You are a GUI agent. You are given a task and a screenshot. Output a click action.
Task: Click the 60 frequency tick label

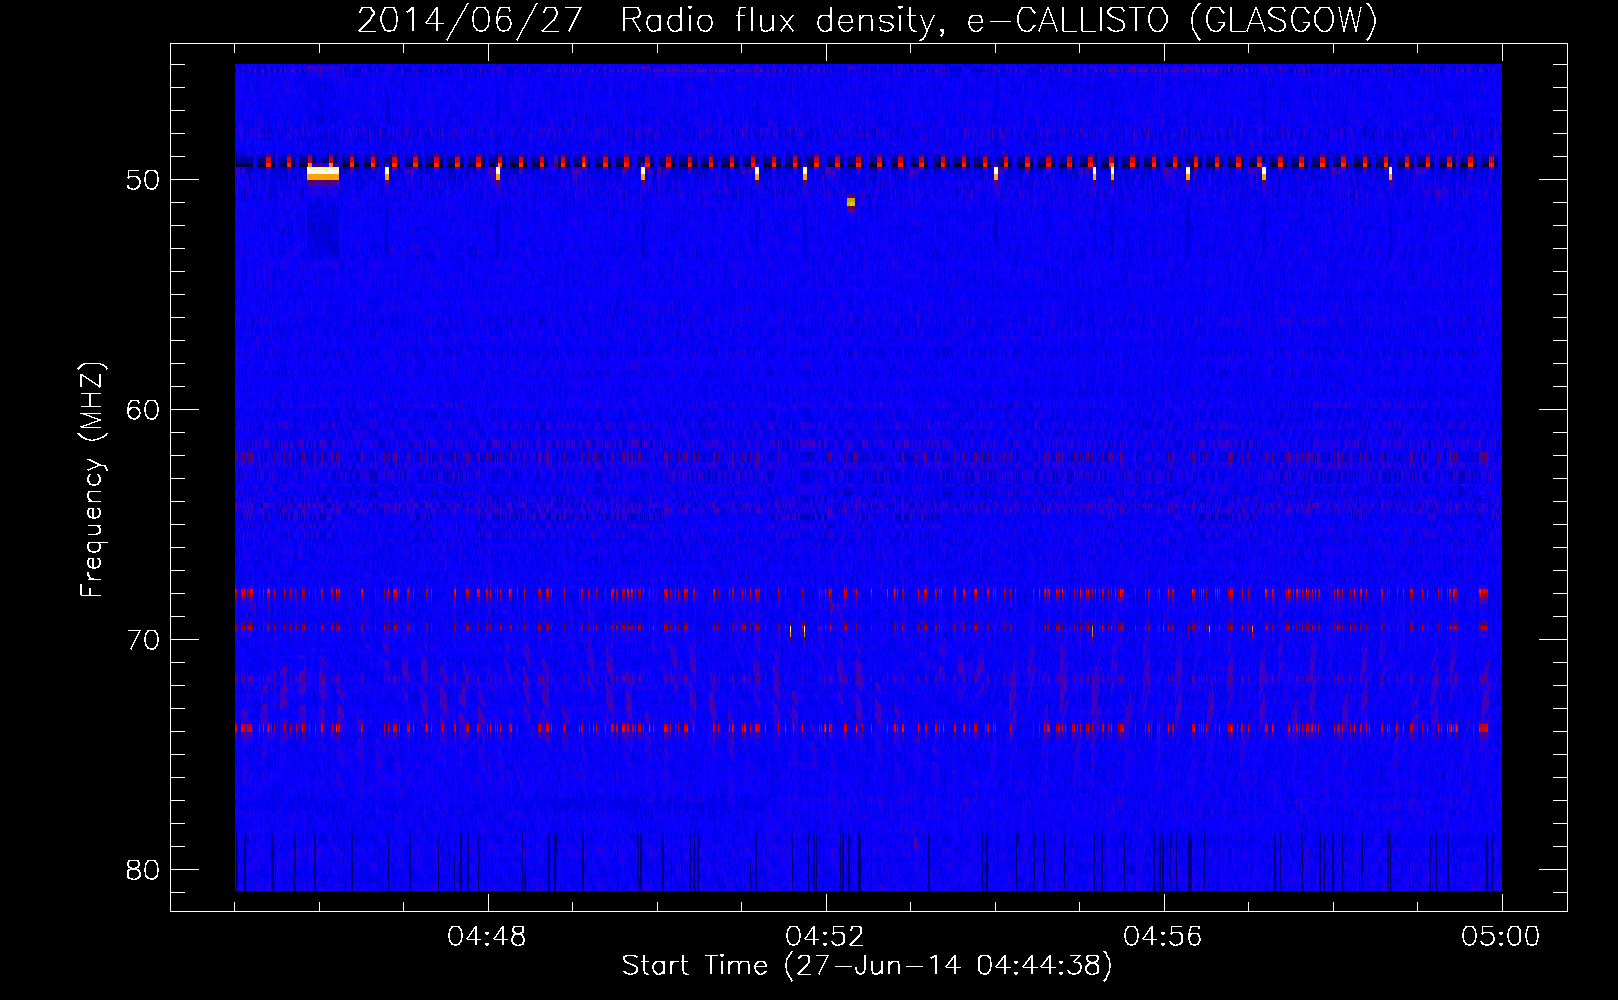coord(143,410)
